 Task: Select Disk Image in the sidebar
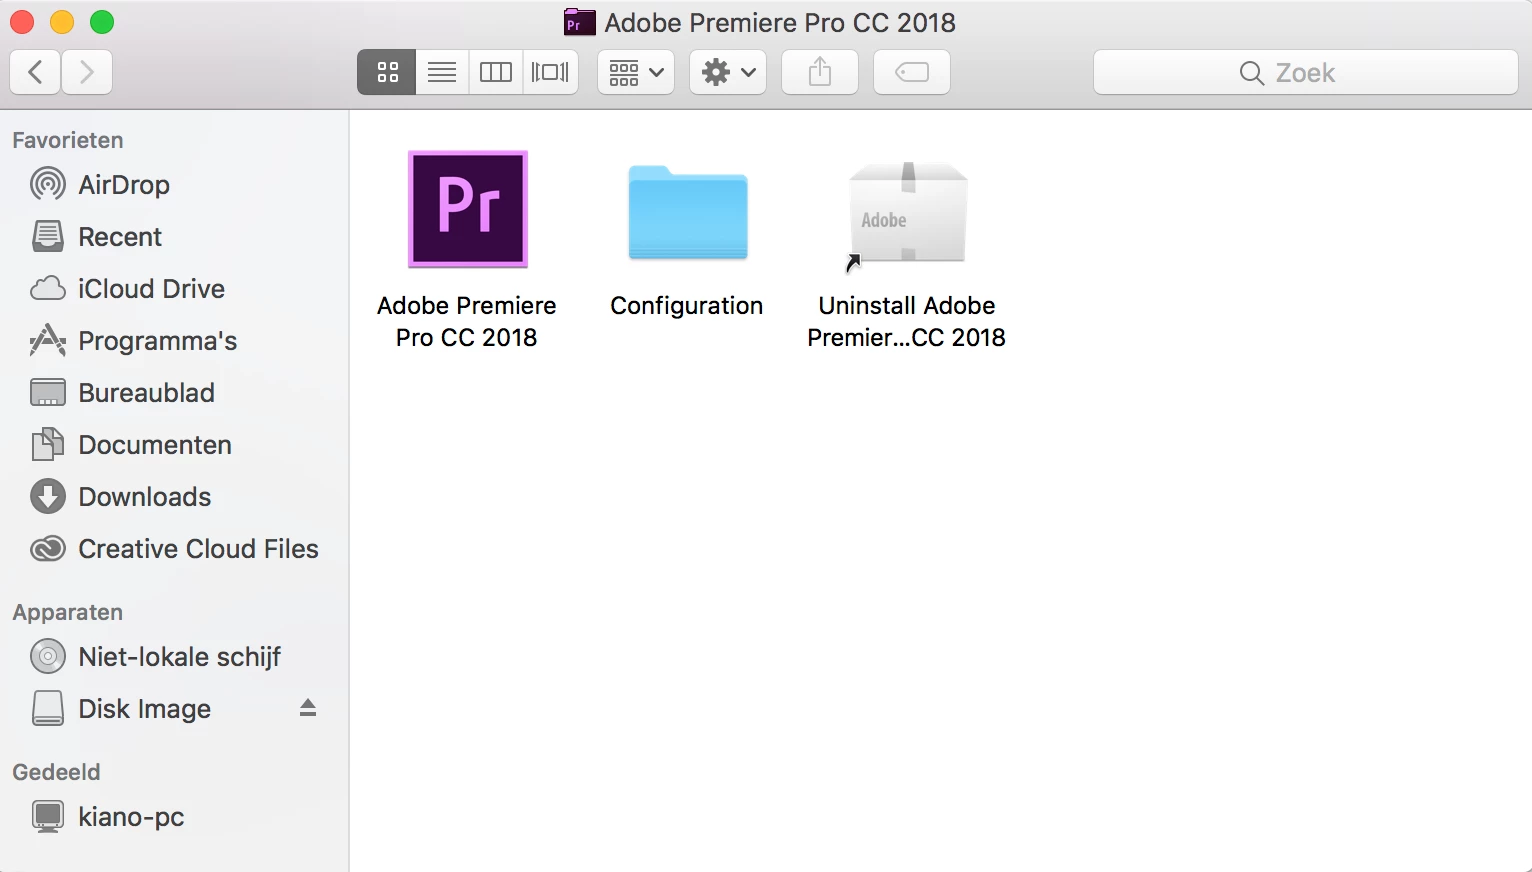click(x=175, y=709)
